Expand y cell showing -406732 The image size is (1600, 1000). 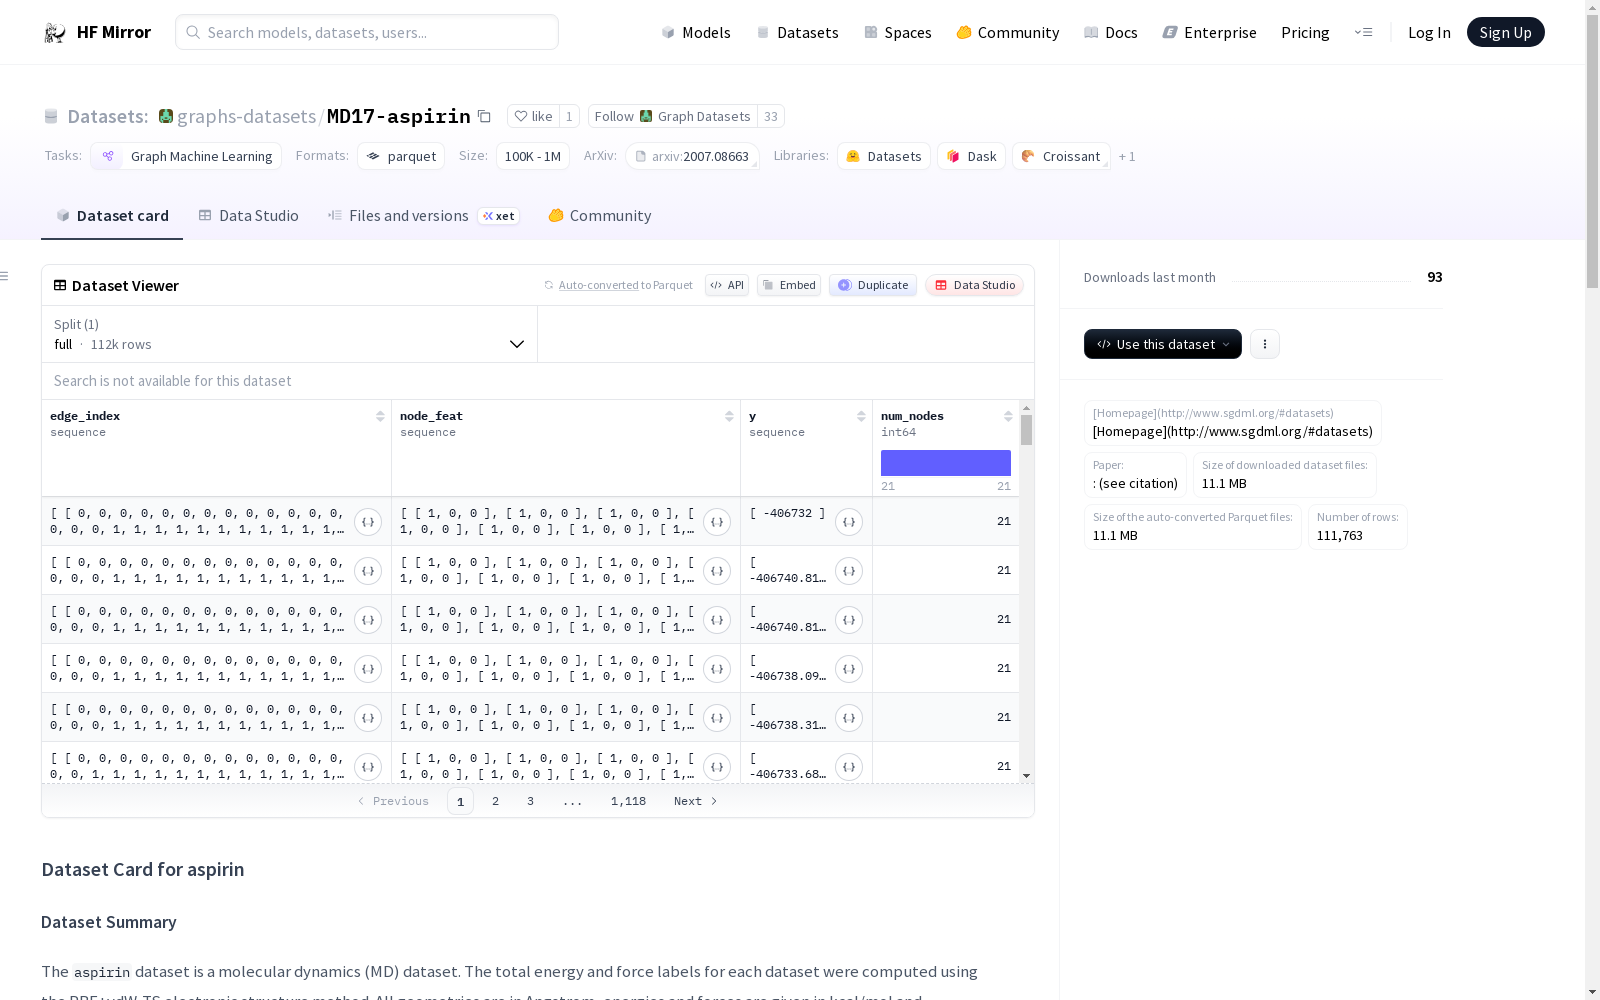(849, 522)
